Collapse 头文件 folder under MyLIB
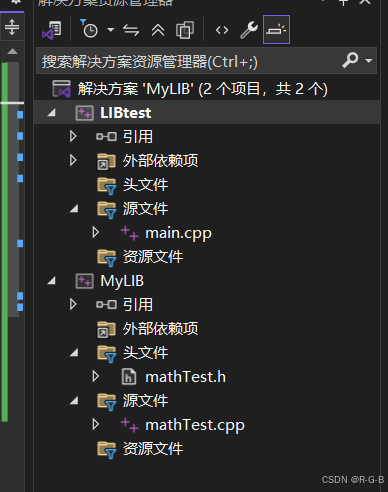 pos(74,353)
